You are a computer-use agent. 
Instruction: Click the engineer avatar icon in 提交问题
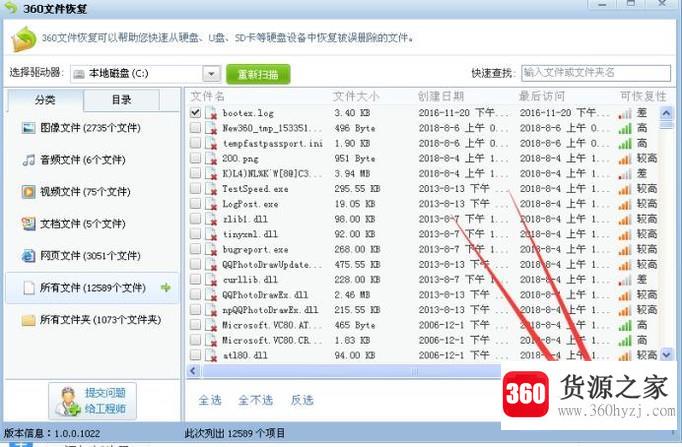pyautogui.click(x=68, y=401)
